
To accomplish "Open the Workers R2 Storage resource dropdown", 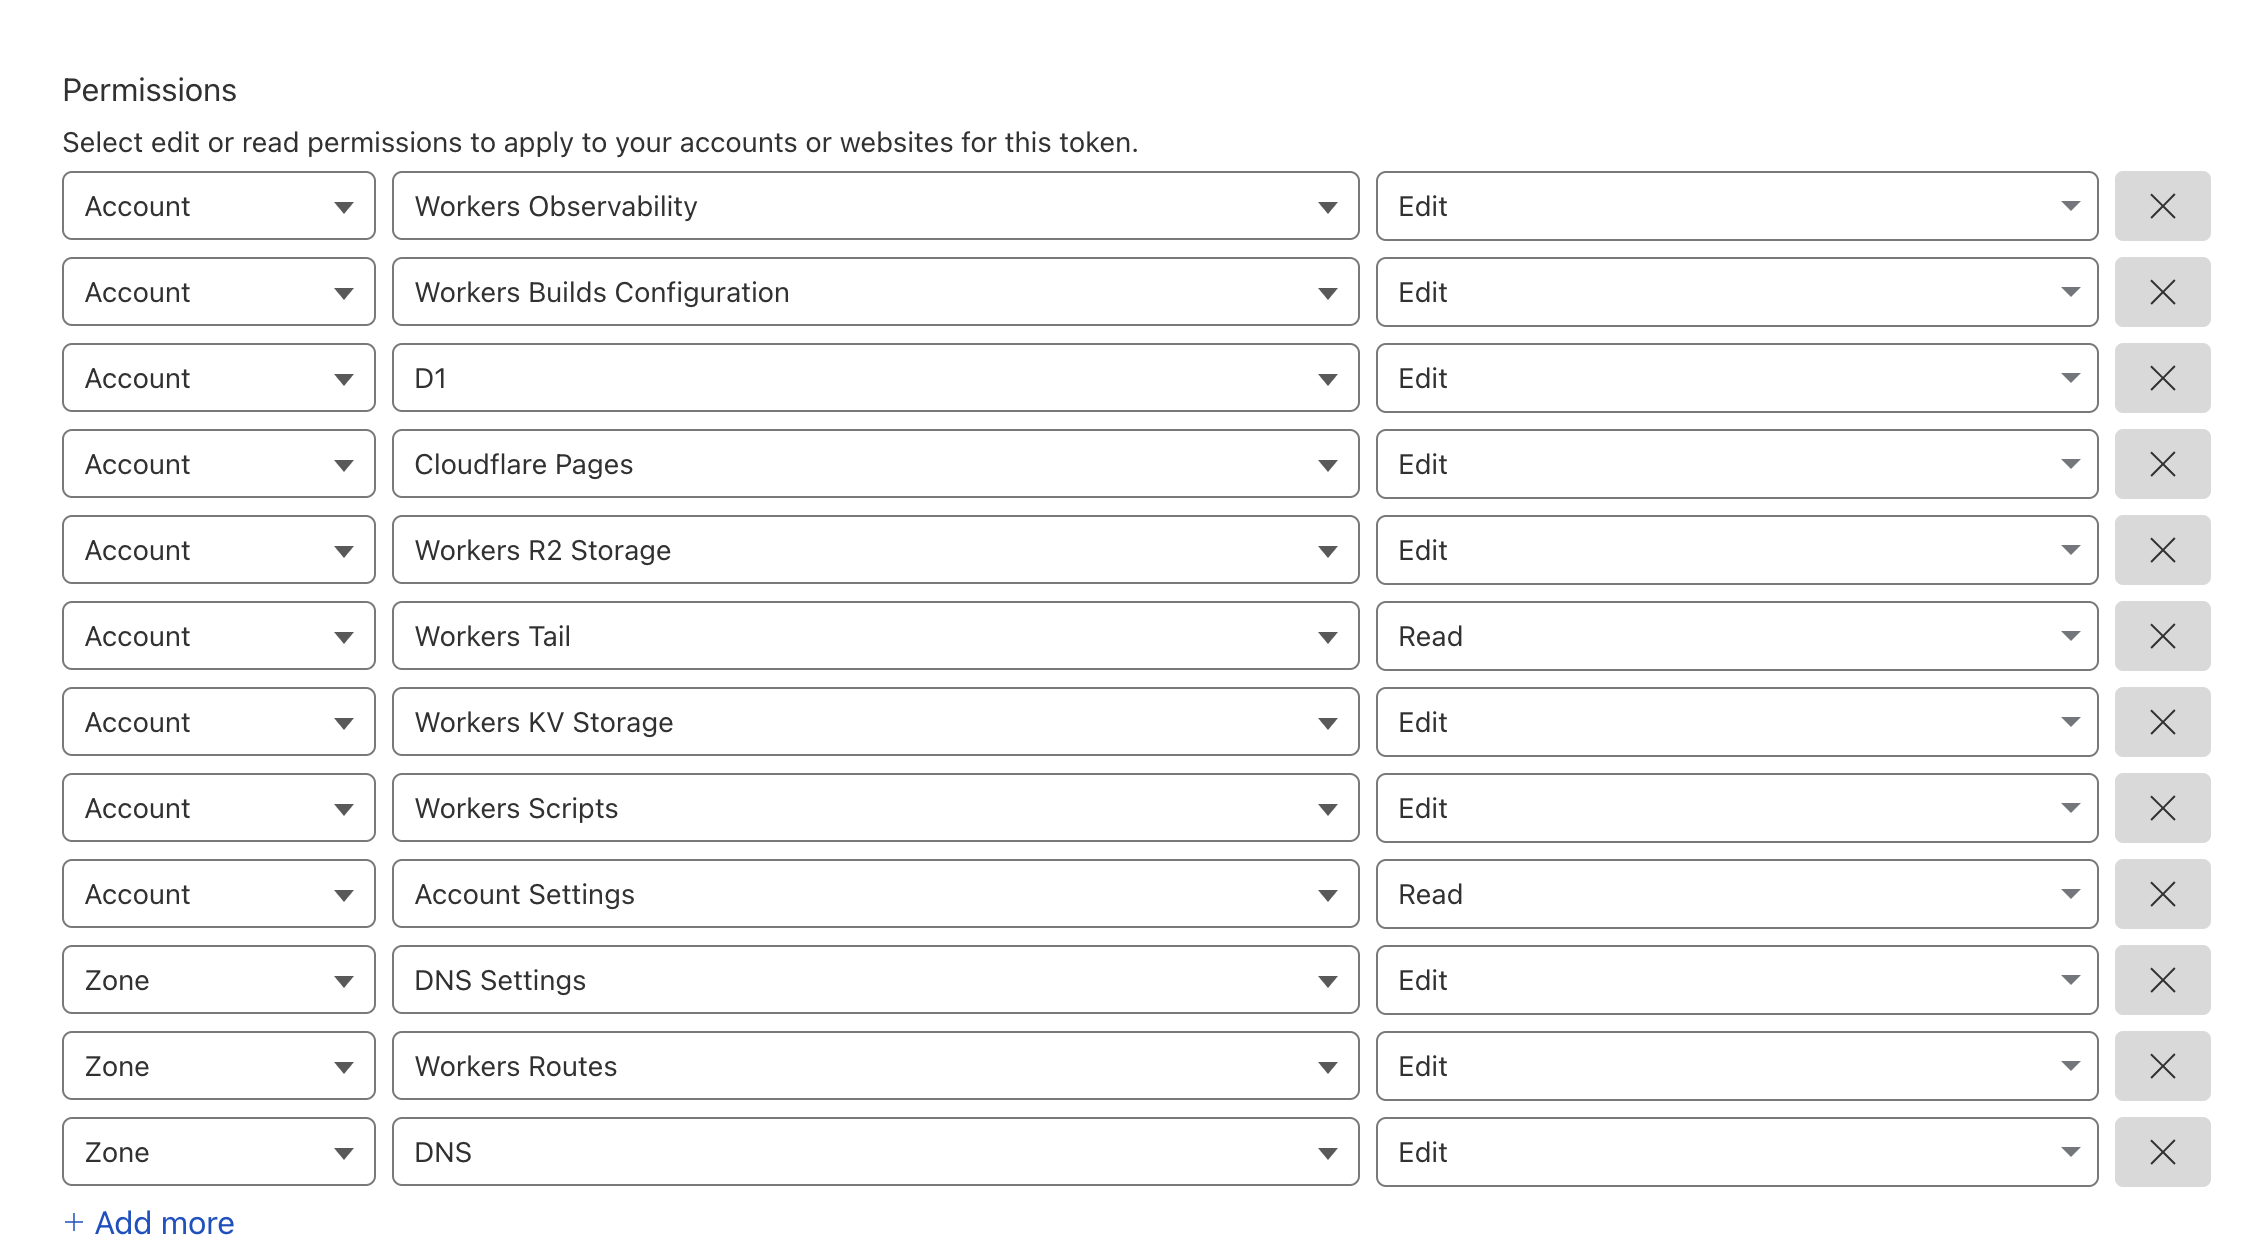I will pyautogui.click(x=875, y=550).
